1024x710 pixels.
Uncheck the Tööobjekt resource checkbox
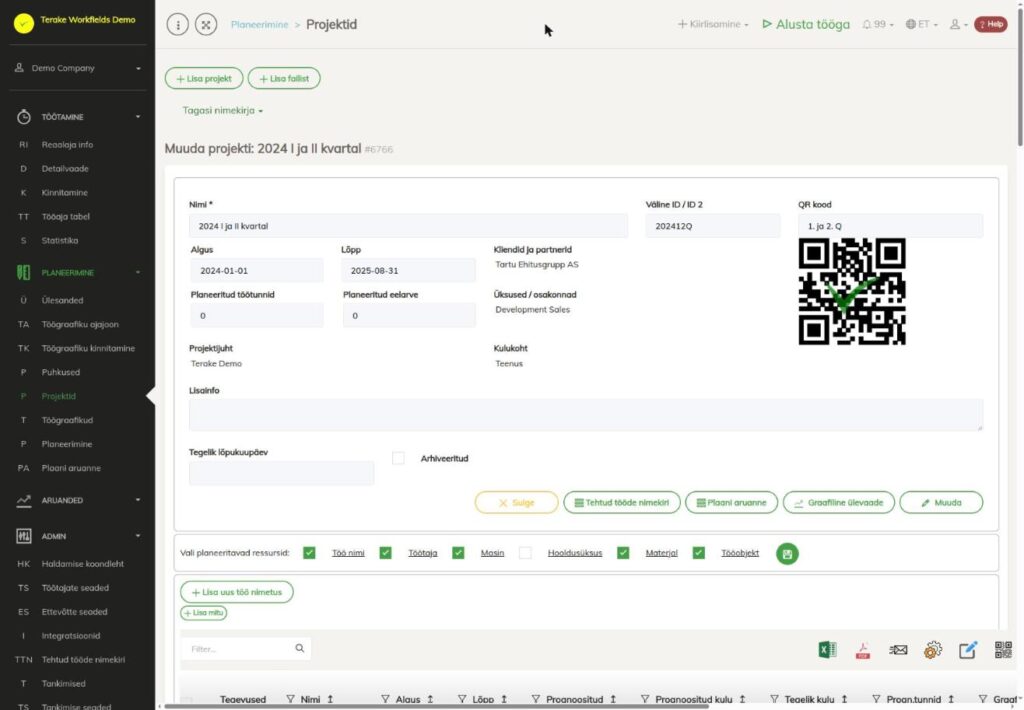(x=699, y=553)
